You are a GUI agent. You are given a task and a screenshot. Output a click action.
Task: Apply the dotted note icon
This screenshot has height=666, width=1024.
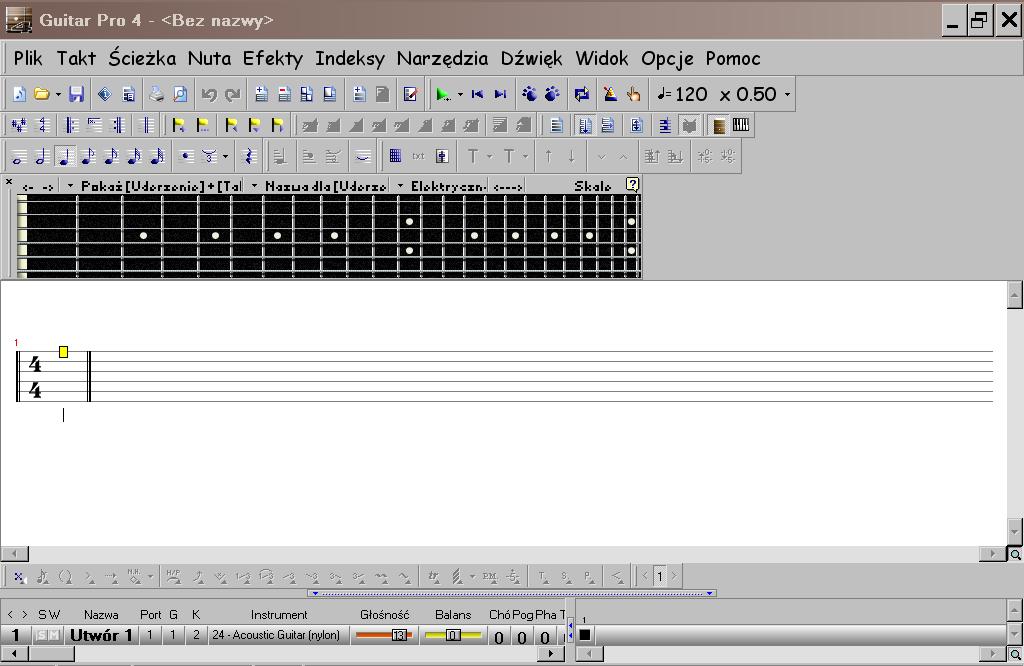pos(187,157)
